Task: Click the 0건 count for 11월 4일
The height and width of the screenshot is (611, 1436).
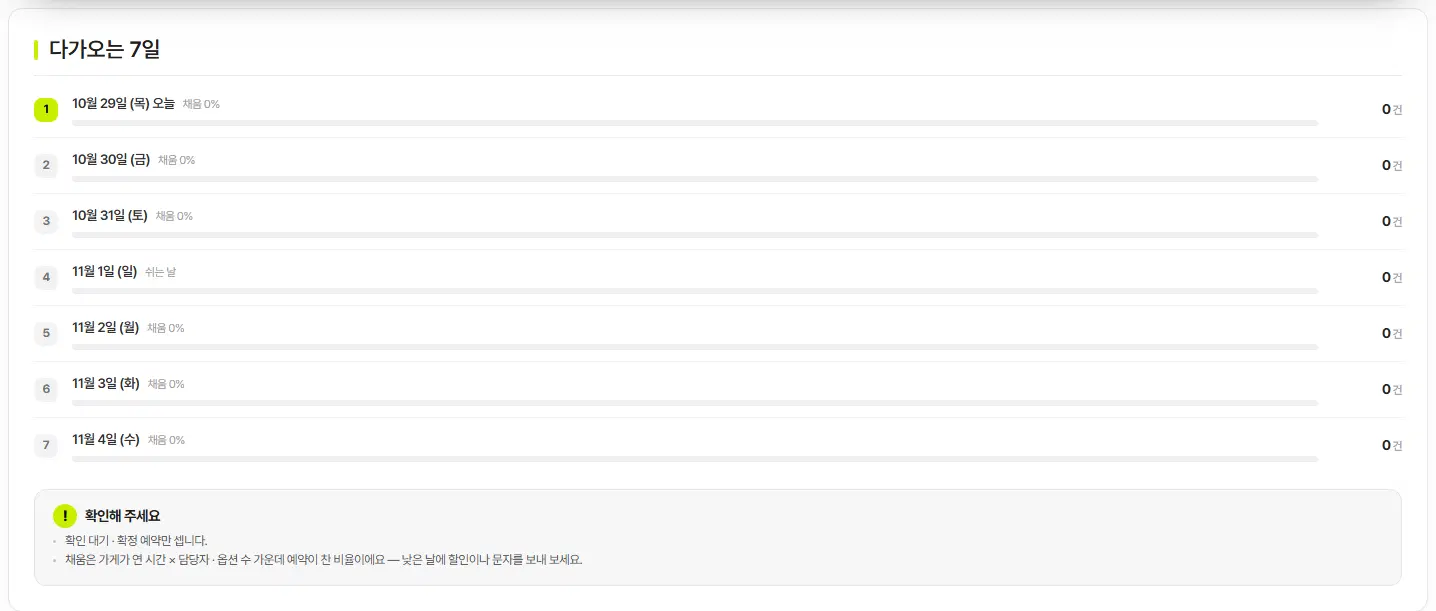Action: click(1392, 446)
